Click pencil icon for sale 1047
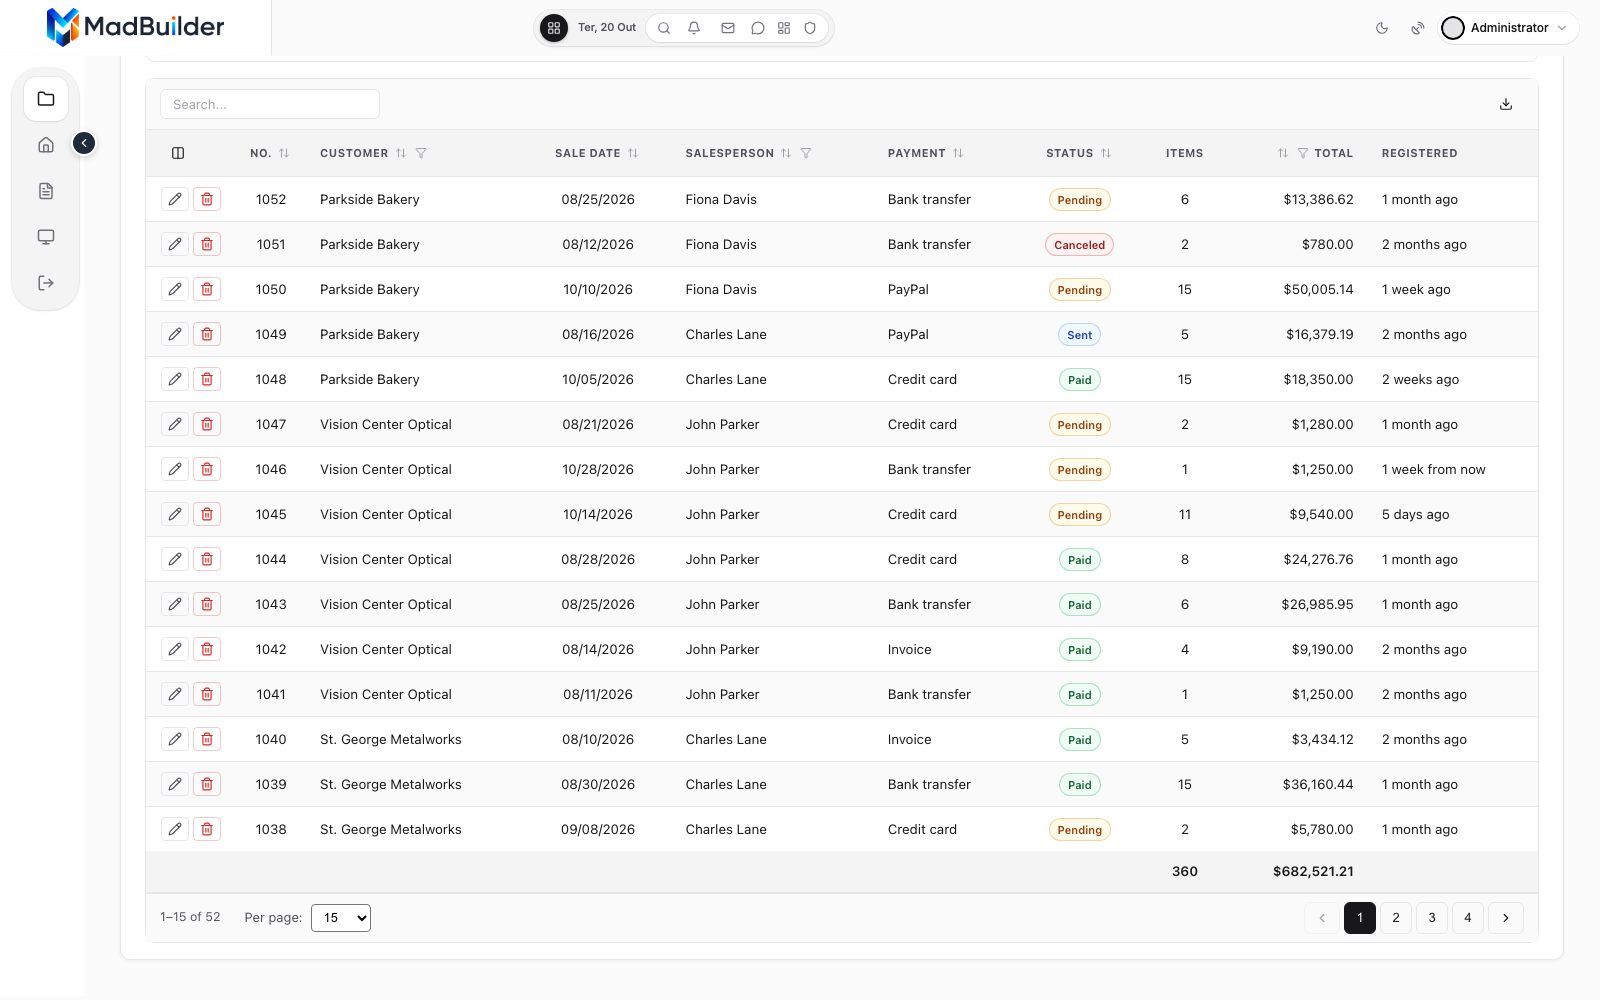 coord(175,424)
